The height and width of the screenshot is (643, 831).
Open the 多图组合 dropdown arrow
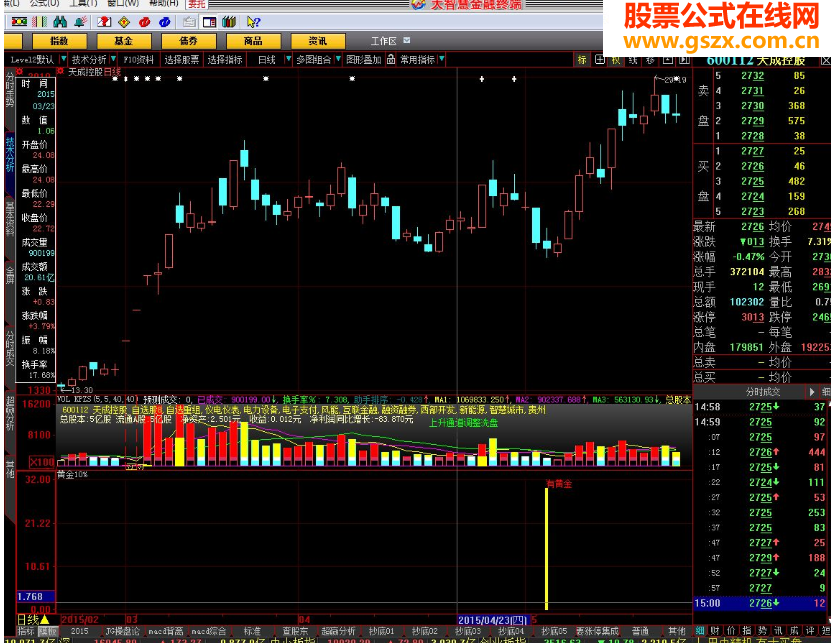pyautogui.click(x=338, y=59)
